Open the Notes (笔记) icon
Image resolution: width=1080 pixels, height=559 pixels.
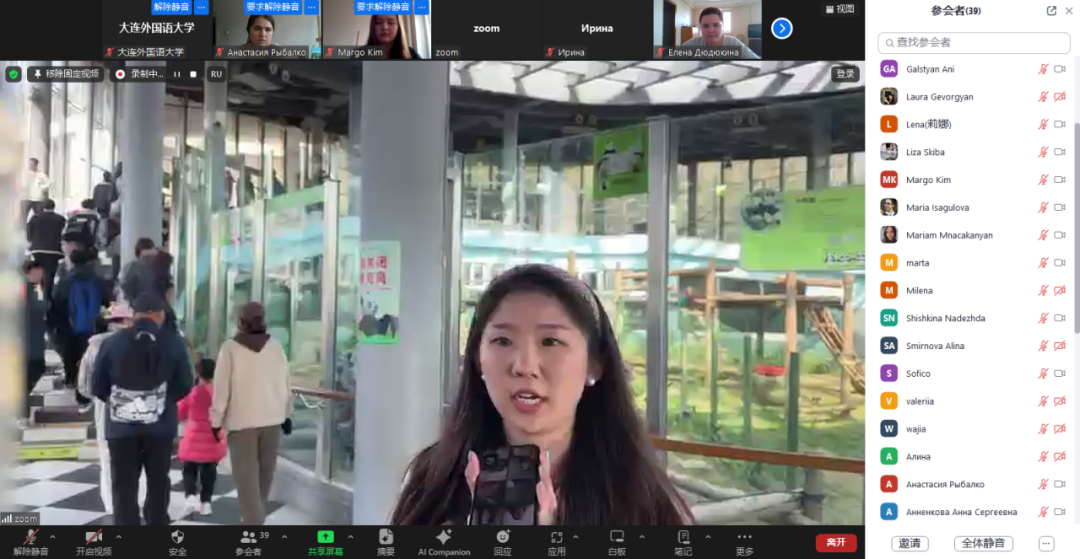click(683, 537)
